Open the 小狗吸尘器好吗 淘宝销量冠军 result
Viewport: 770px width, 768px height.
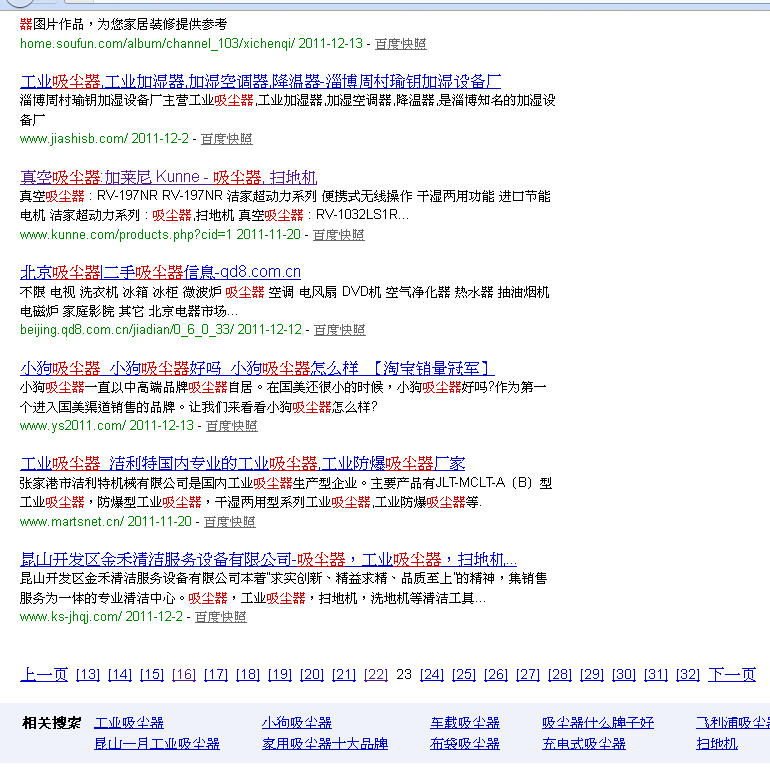click(x=257, y=368)
